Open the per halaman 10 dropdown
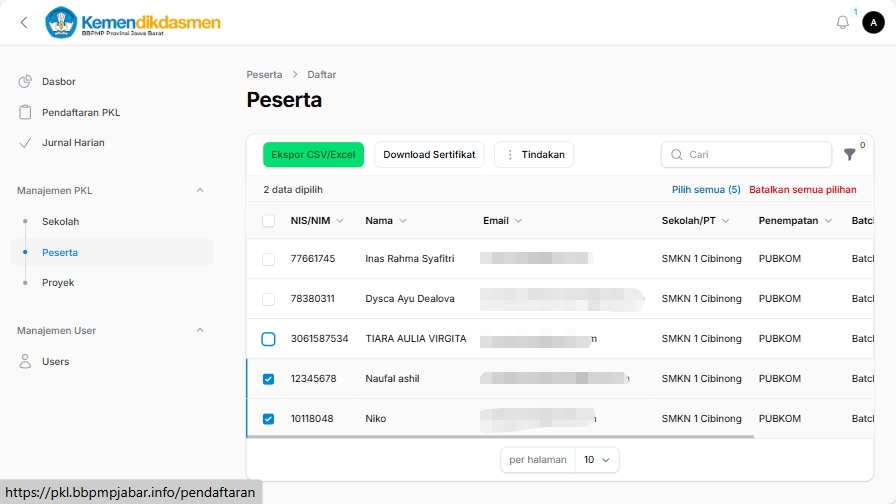 pyautogui.click(x=597, y=460)
